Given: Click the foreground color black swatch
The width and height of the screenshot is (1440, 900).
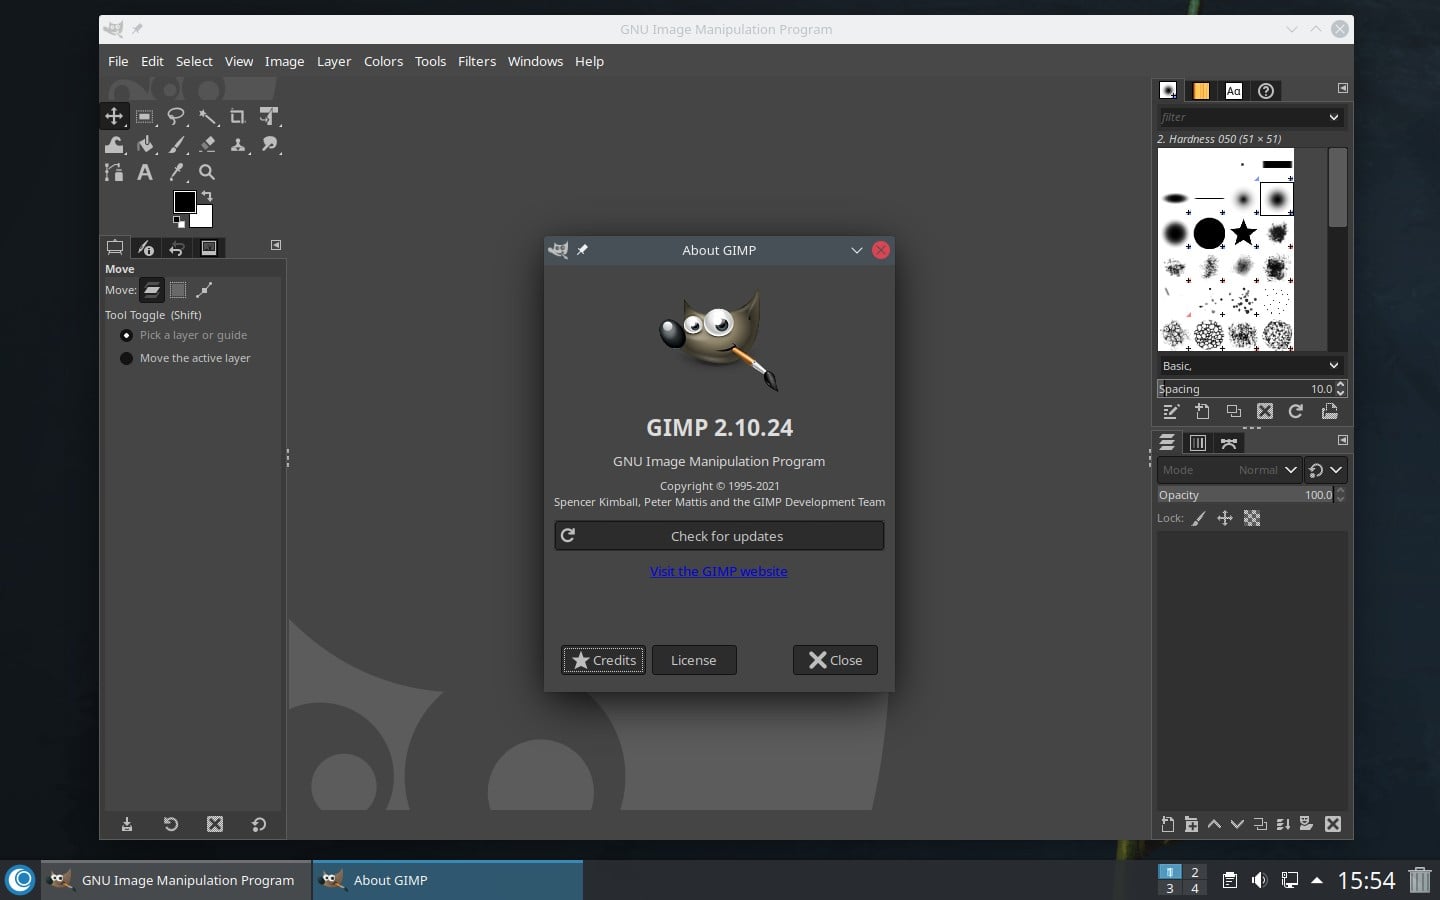Looking at the screenshot, I should pos(184,202).
